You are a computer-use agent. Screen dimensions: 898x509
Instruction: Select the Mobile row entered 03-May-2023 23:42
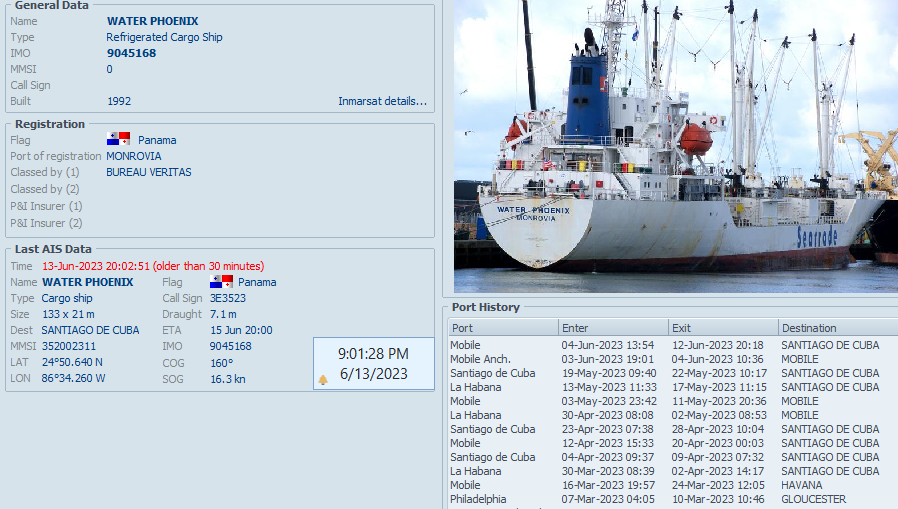pos(673,401)
